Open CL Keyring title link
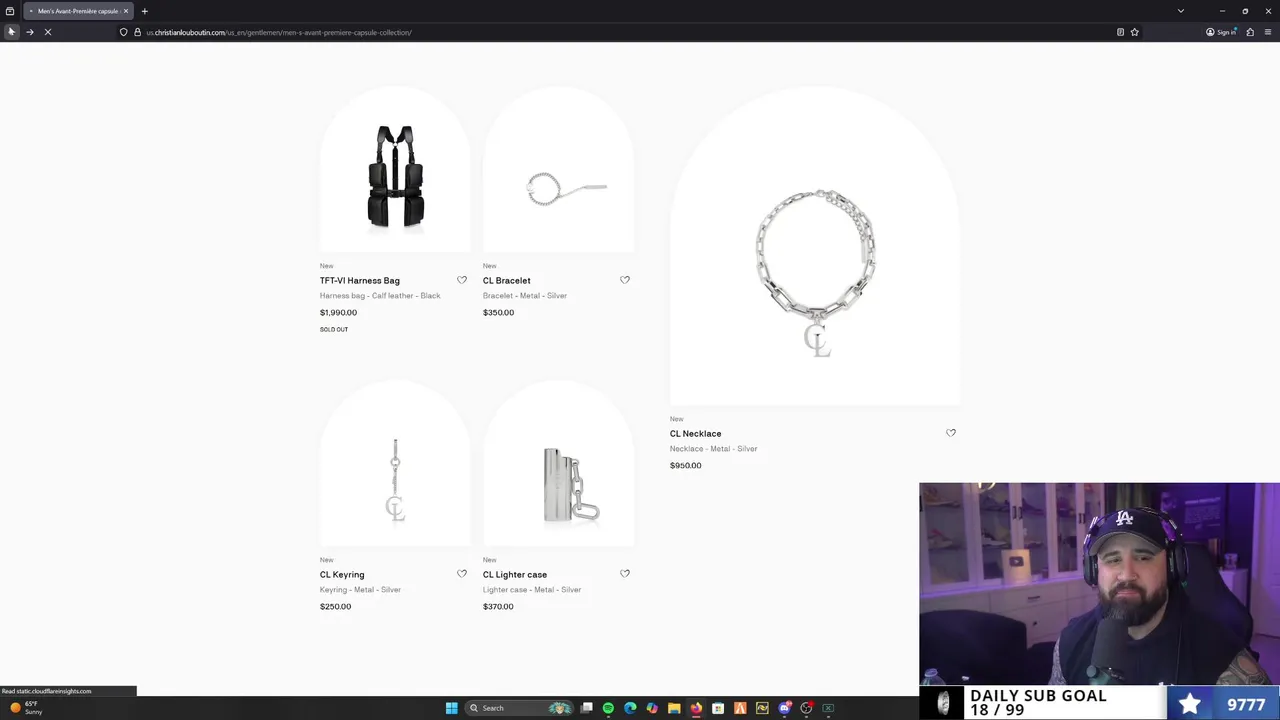The image size is (1280, 720). pos(342,575)
